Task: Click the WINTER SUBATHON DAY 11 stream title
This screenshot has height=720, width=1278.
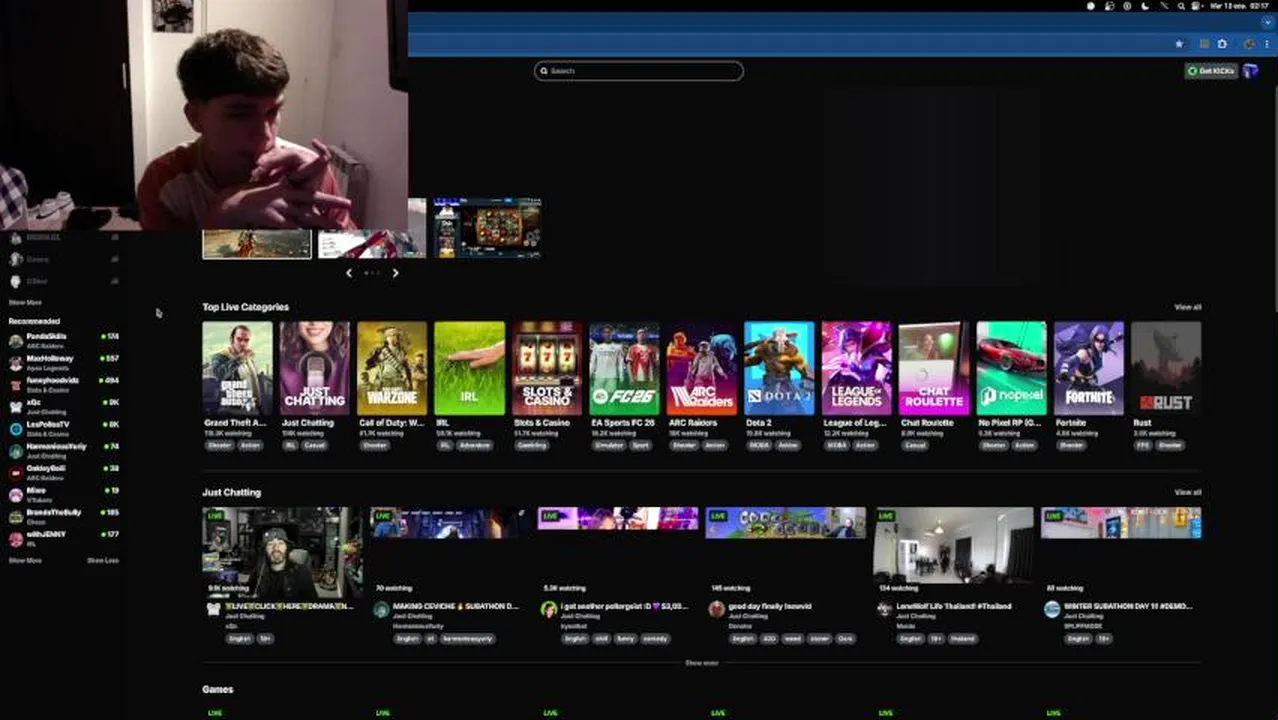Action: pos(1128,606)
